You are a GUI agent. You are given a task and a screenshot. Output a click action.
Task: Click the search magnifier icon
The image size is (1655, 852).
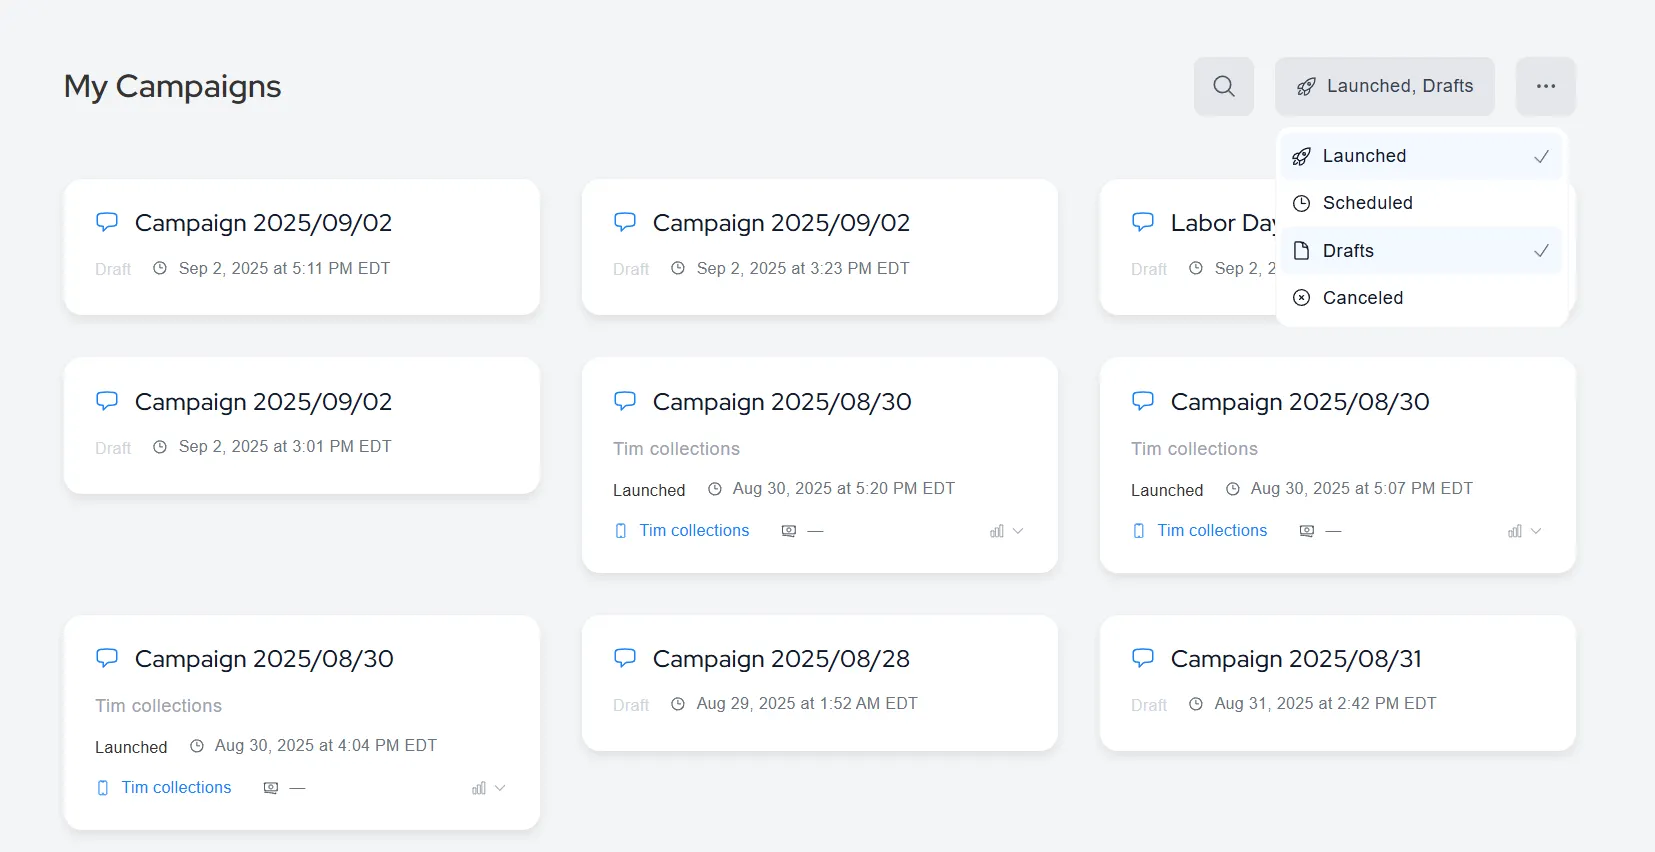pyautogui.click(x=1223, y=86)
